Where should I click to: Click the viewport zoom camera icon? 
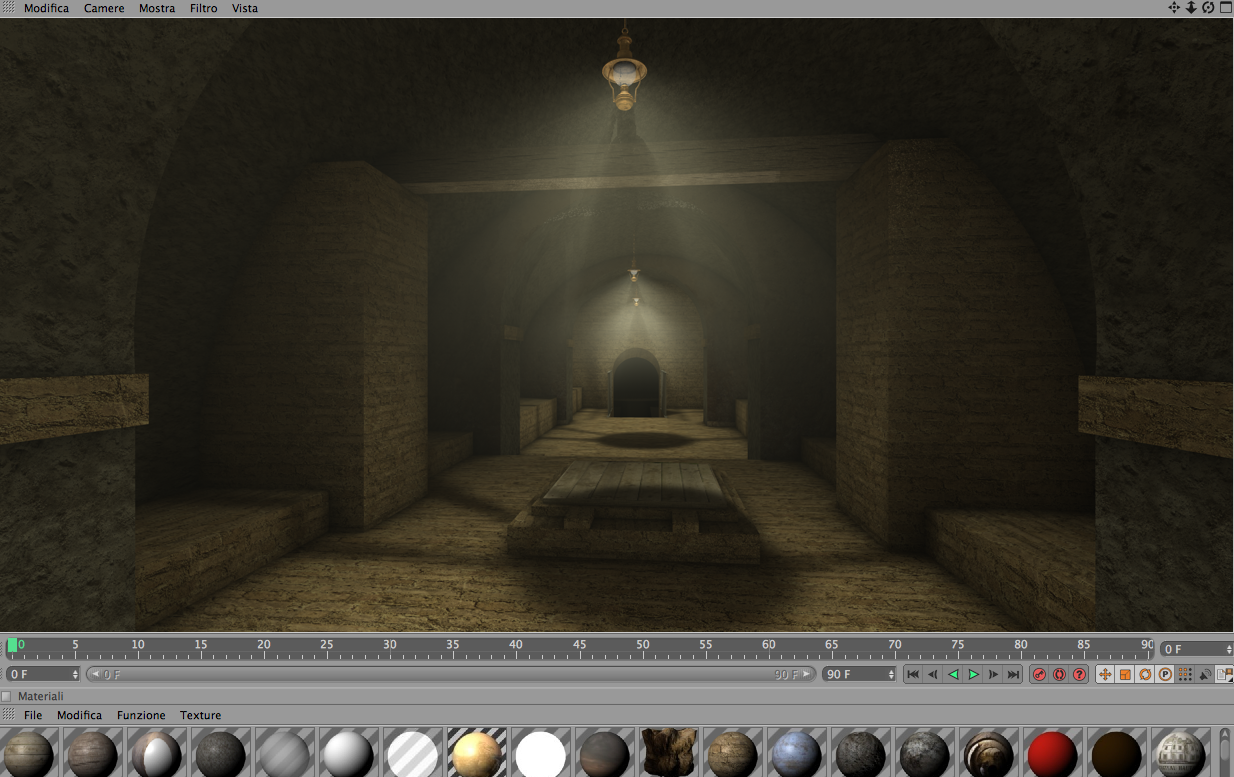coord(1191,8)
